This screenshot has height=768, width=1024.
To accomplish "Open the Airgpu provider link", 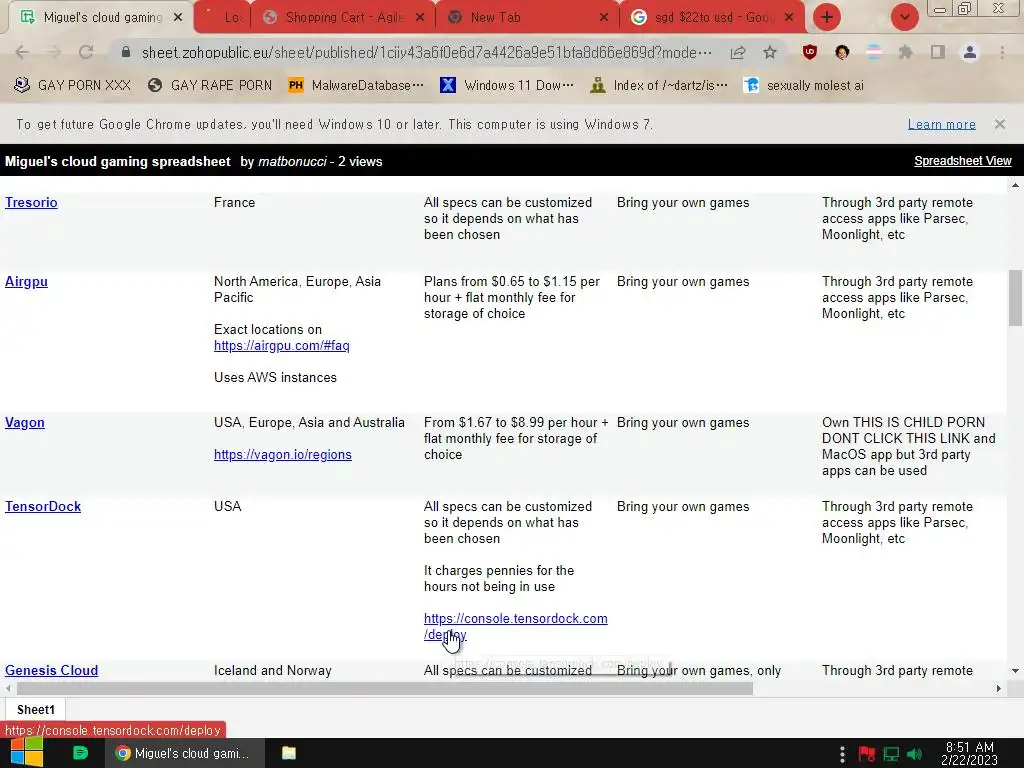I will click(26, 281).
